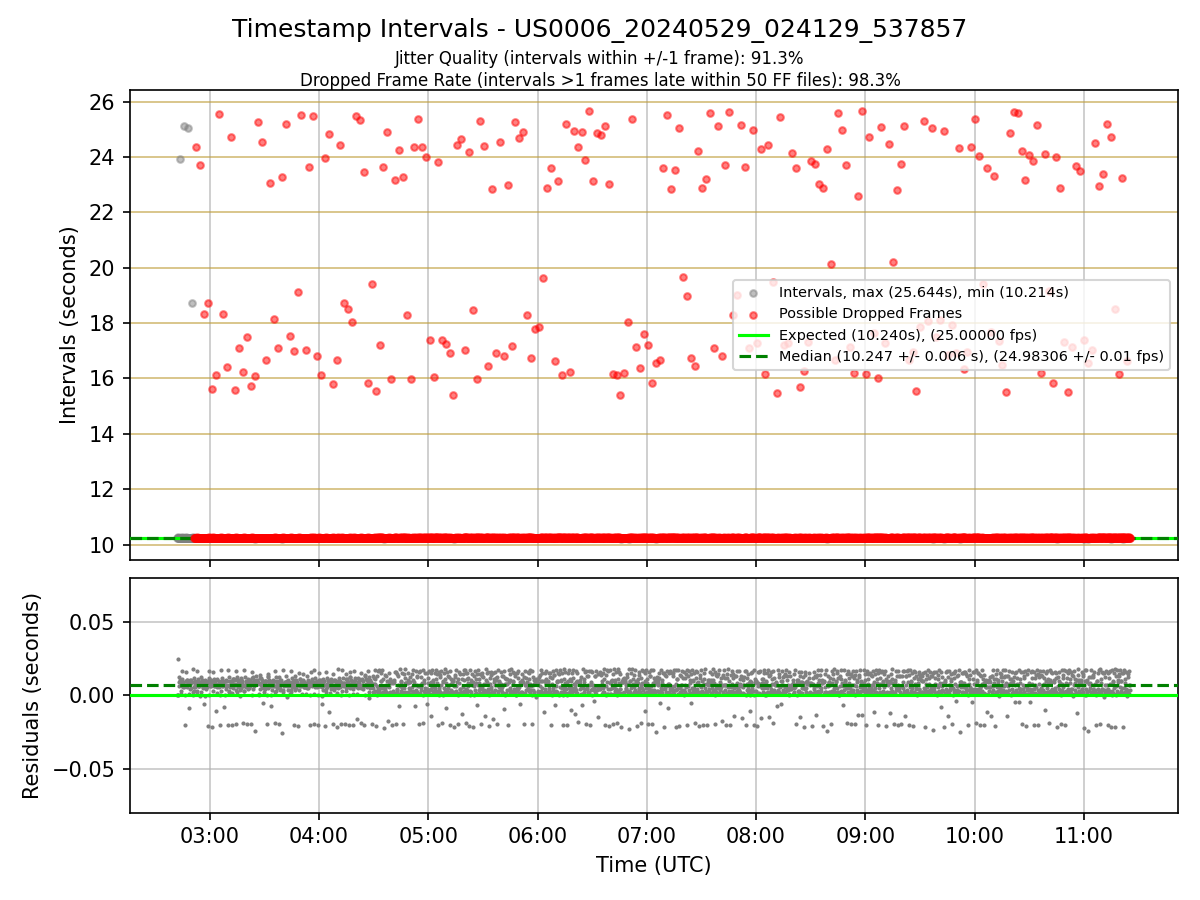The height and width of the screenshot is (900, 1200).
Task: Click the '09:00' x-axis tick label
Action: [x=865, y=834]
